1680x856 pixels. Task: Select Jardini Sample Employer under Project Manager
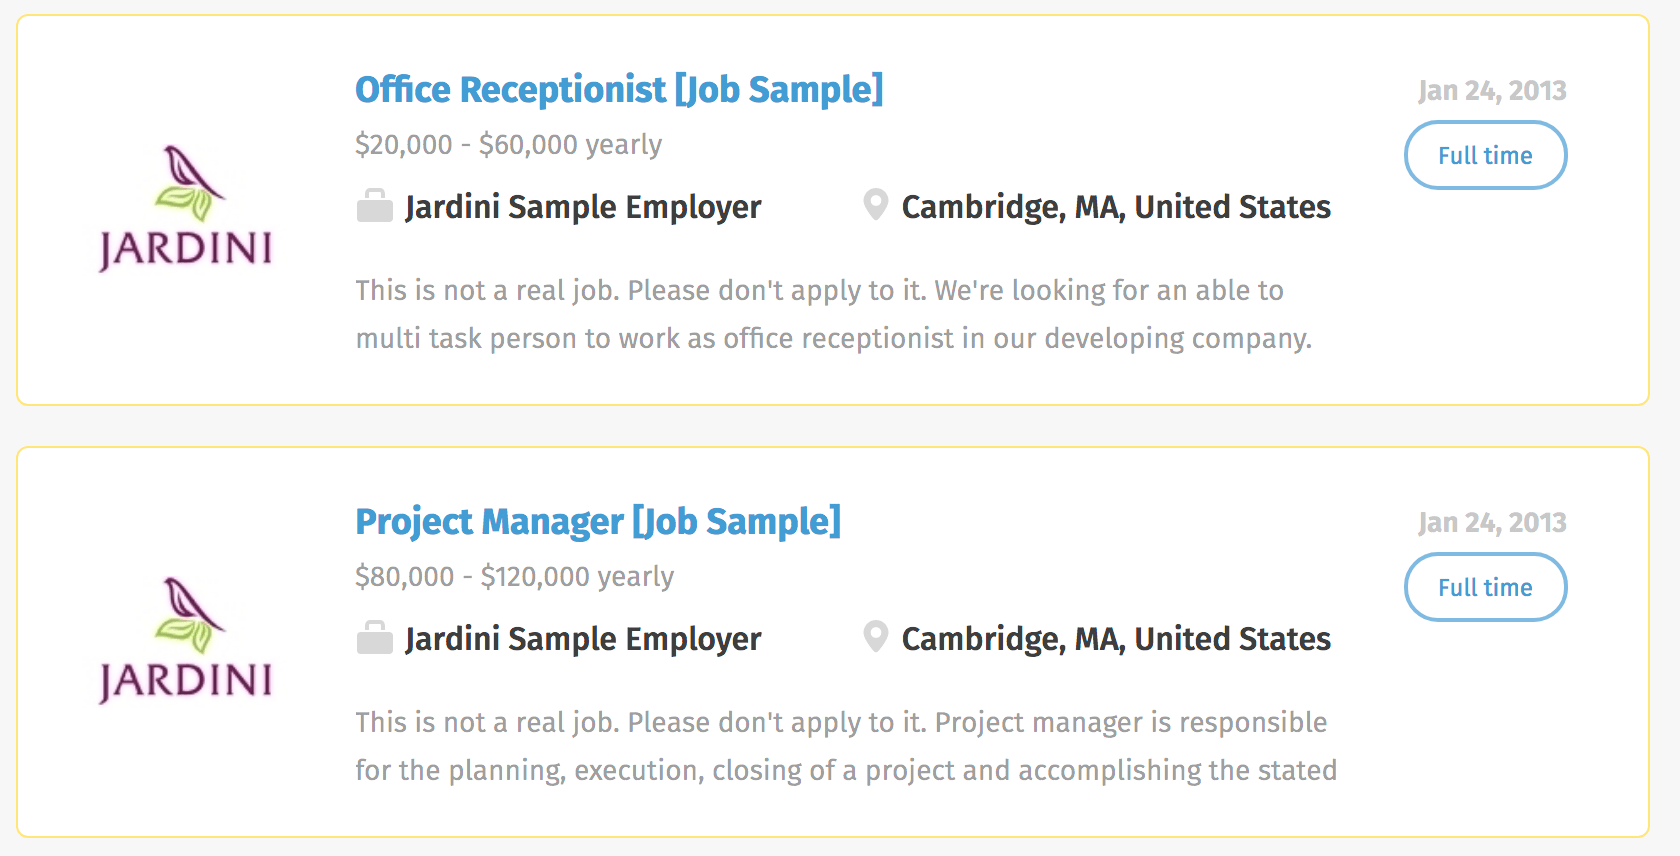[x=583, y=639]
